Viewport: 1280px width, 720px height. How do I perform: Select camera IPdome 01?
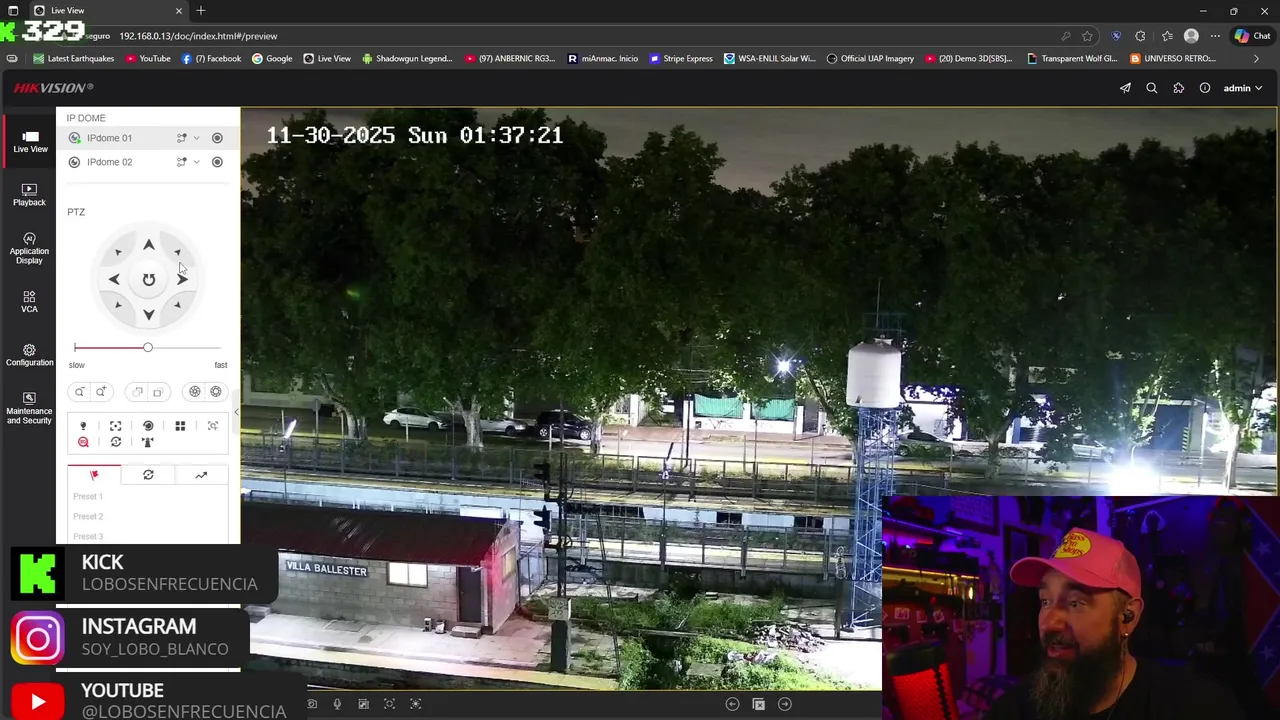point(109,138)
